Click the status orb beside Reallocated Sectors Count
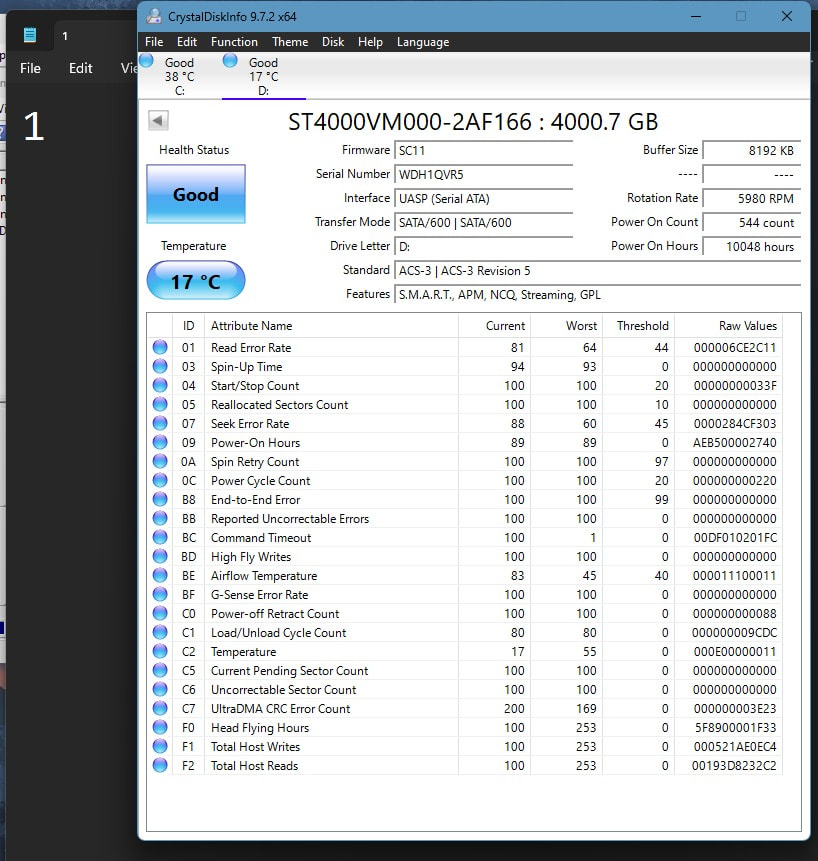 [x=160, y=405]
